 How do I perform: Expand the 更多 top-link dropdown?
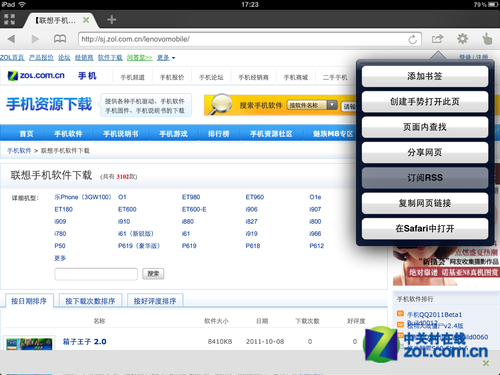(x=166, y=58)
